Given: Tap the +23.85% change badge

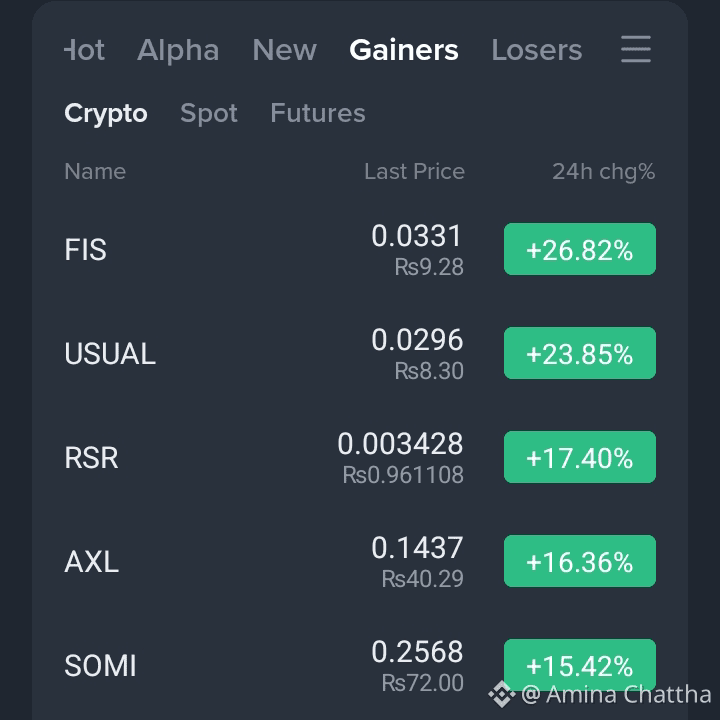Looking at the screenshot, I should pos(579,353).
